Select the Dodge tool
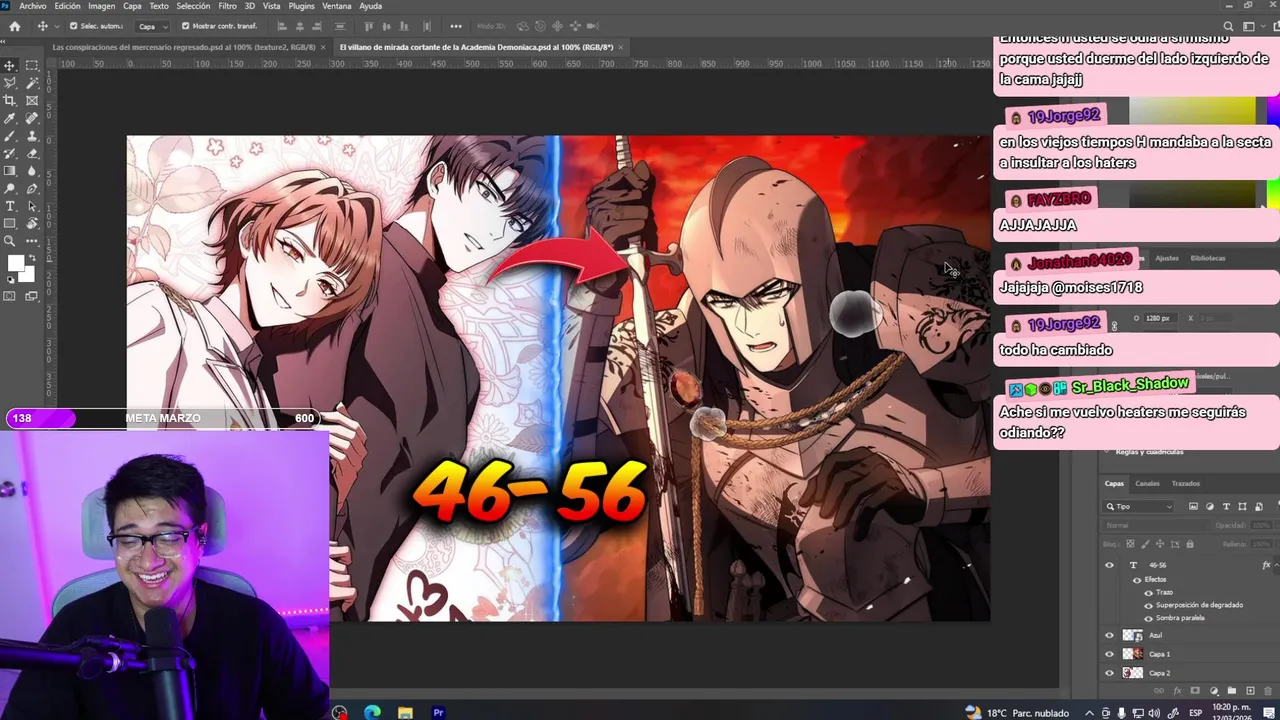This screenshot has width=1280, height=720. (9, 188)
